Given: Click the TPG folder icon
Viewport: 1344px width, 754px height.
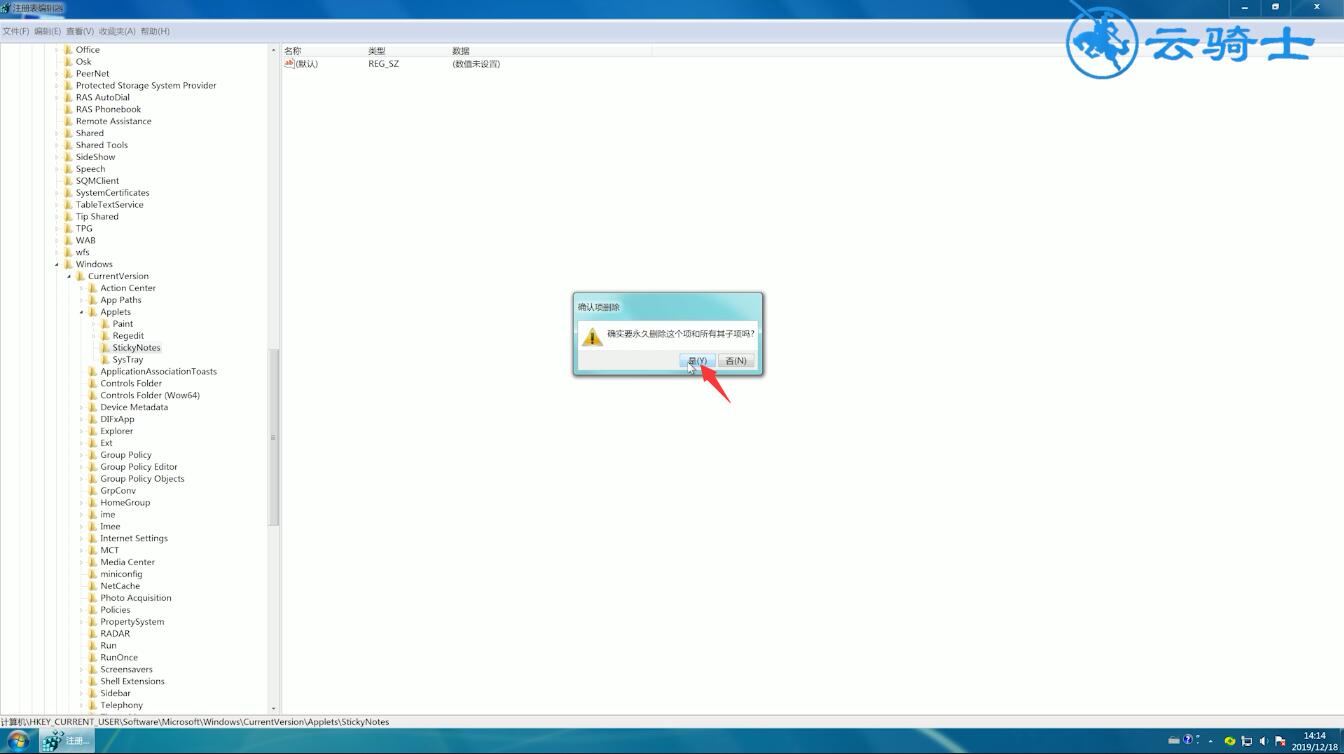Looking at the screenshot, I should point(68,228).
